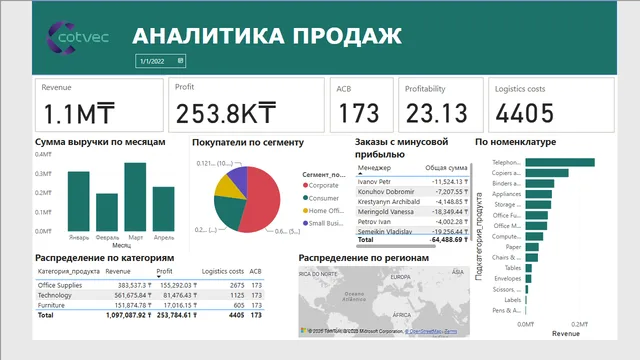Click the Small Busi... legend purple marker
Viewport: 640px width, 360px height.
(305, 223)
